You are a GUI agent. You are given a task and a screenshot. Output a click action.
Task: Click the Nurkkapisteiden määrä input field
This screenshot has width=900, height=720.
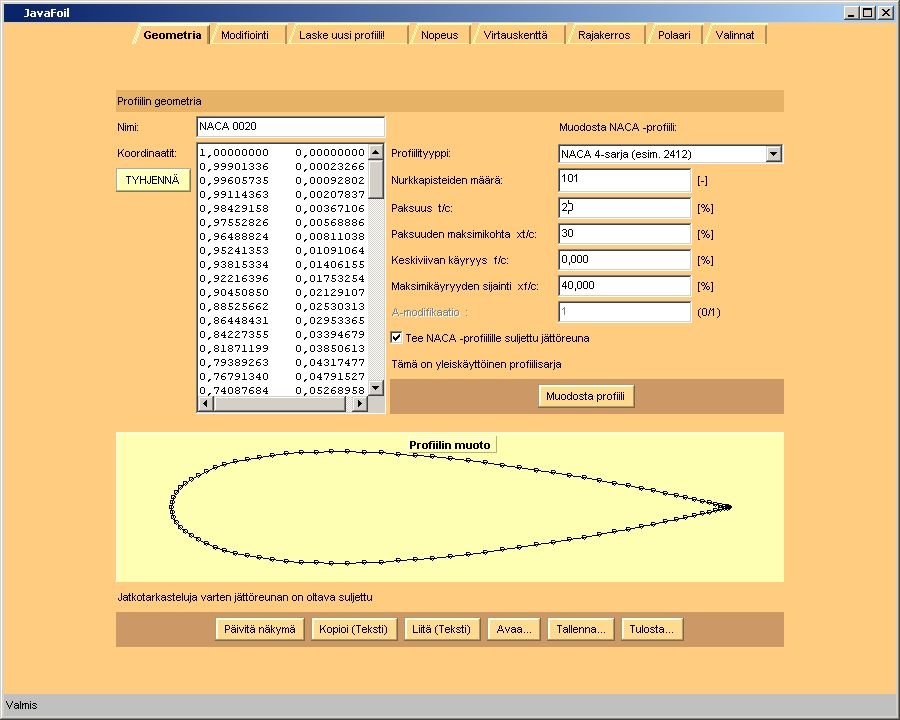[625, 180]
